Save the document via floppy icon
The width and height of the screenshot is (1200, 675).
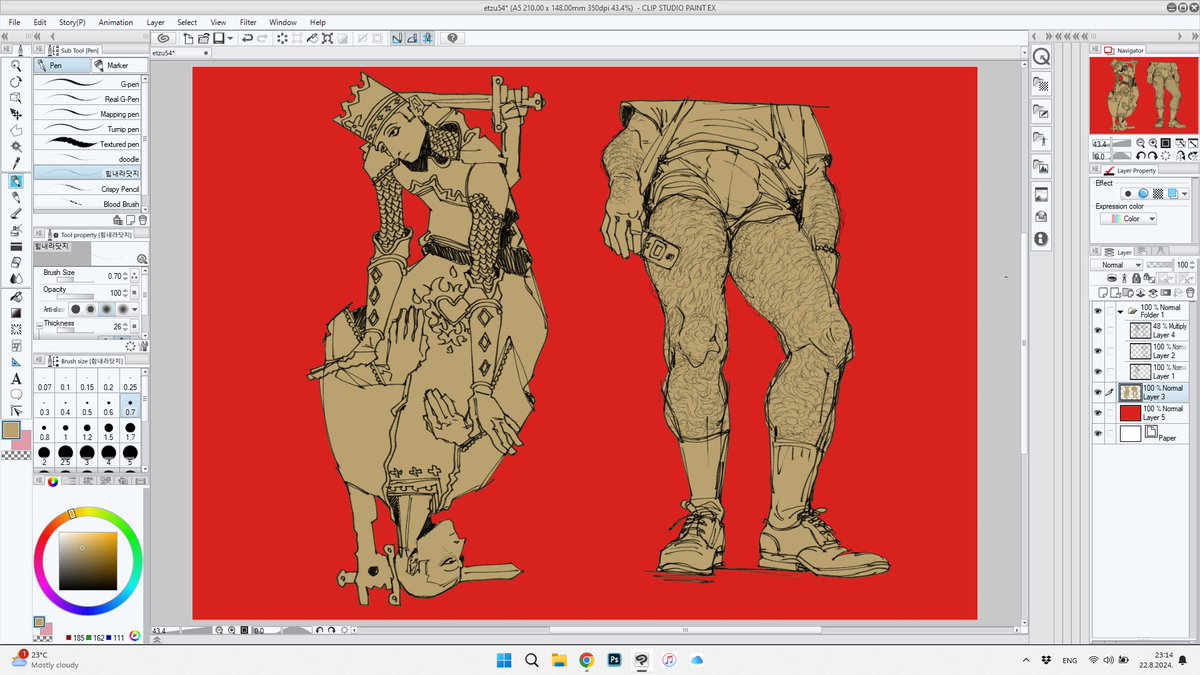point(218,38)
